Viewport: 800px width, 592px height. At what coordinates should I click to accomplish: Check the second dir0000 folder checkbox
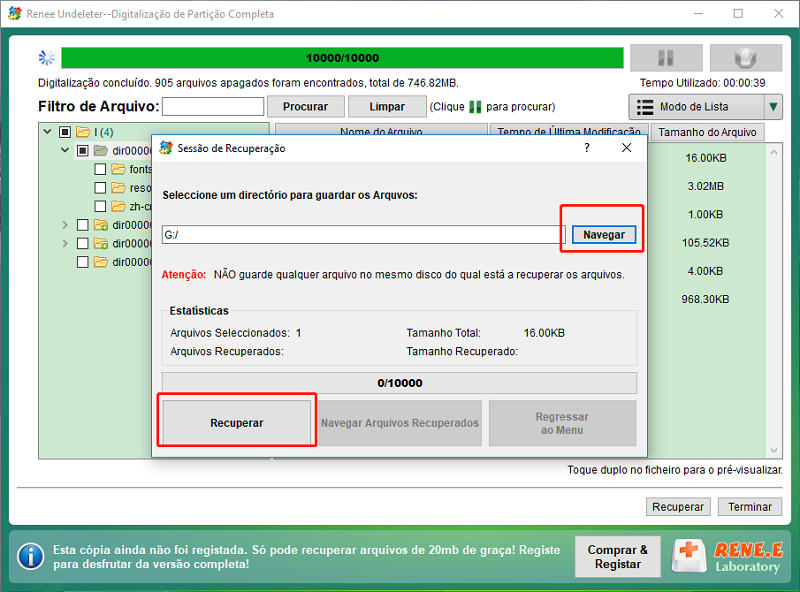coord(83,225)
